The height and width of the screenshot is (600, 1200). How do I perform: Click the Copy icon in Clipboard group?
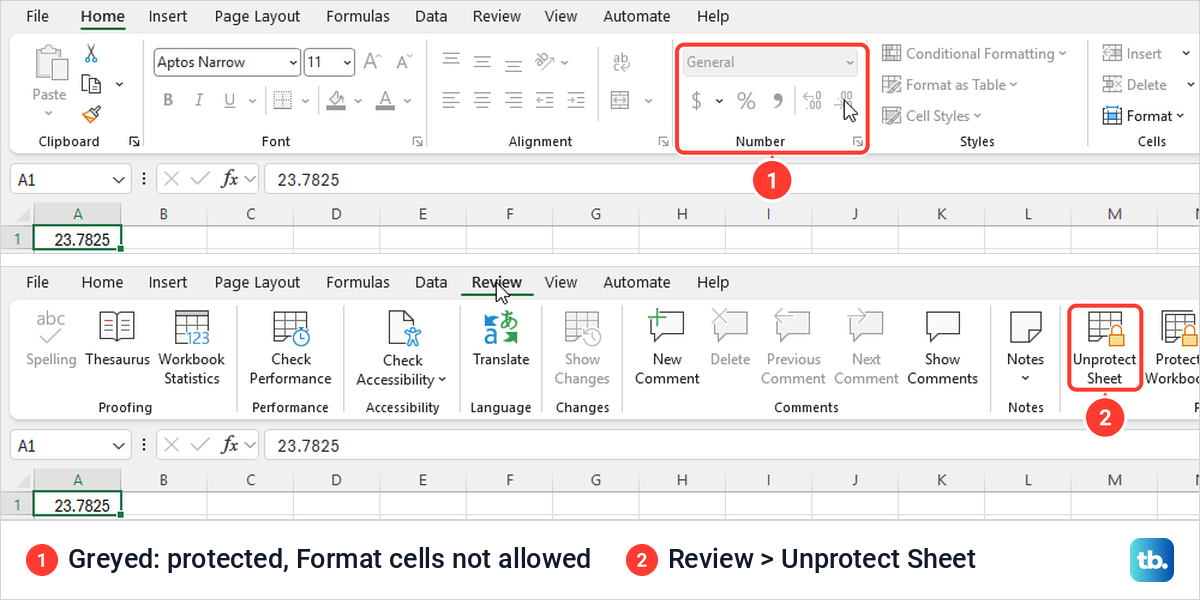[x=91, y=84]
